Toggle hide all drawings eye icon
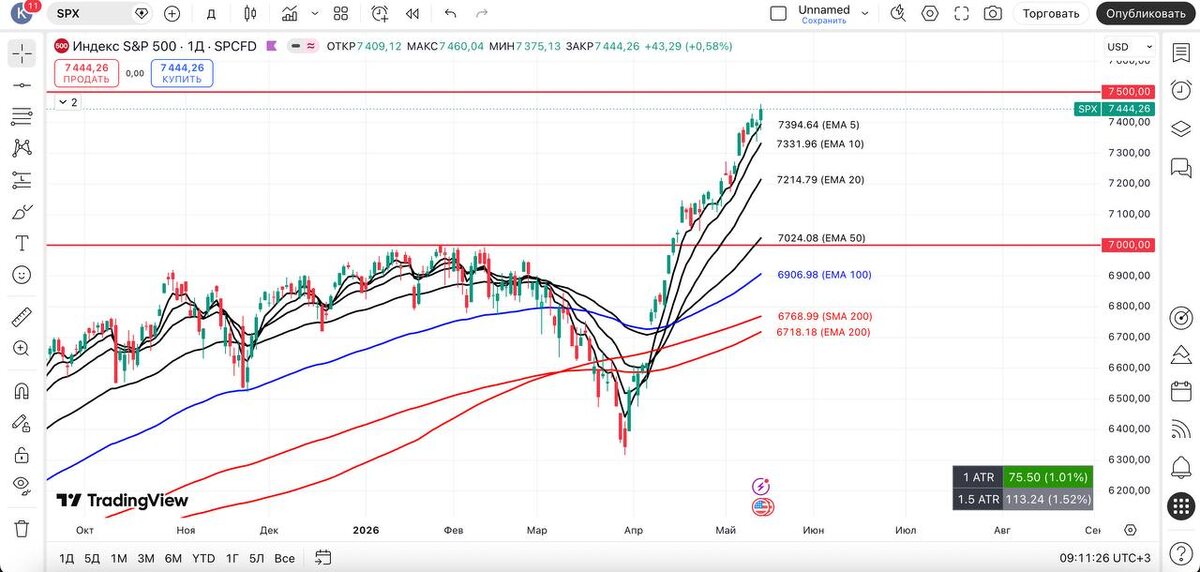This screenshot has width=1200, height=572. [22, 485]
